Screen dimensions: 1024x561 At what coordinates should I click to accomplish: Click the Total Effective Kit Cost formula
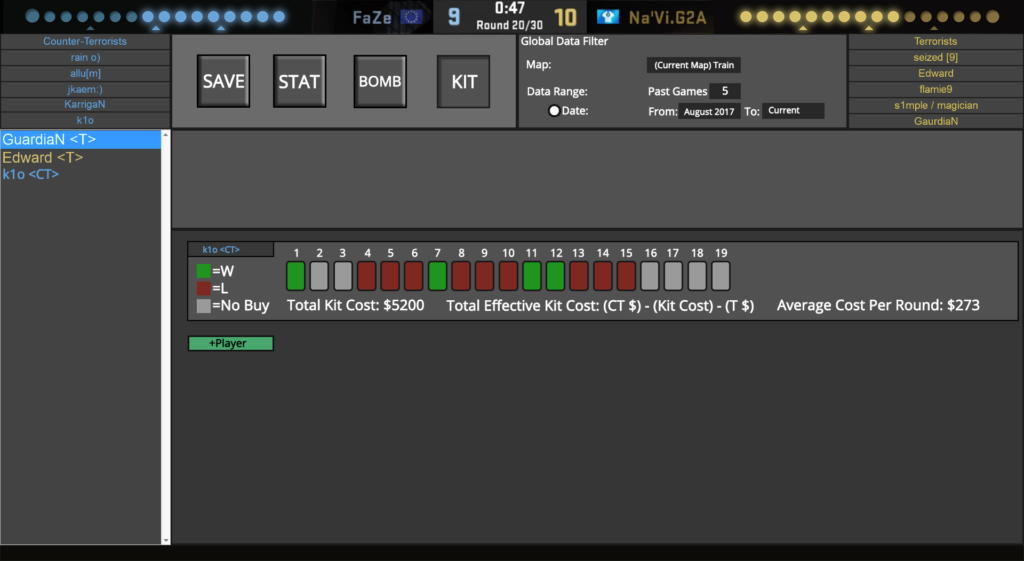(x=600, y=306)
